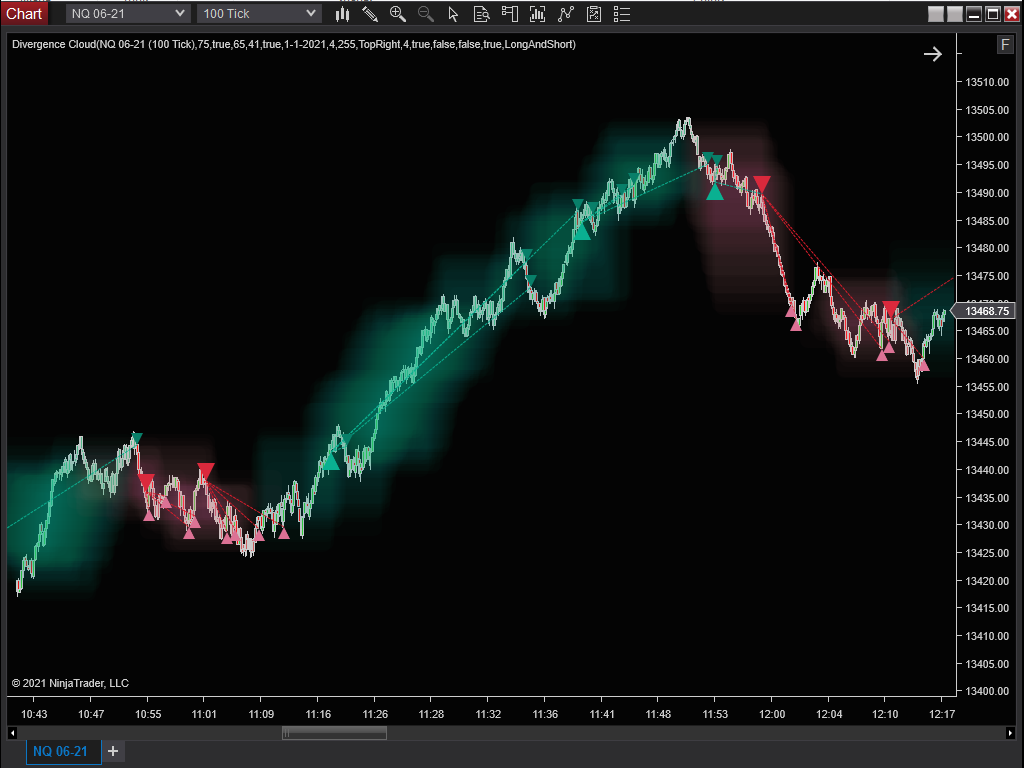Open the Data Box icon
This screenshot has width=1024, height=768.
[481, 14]
